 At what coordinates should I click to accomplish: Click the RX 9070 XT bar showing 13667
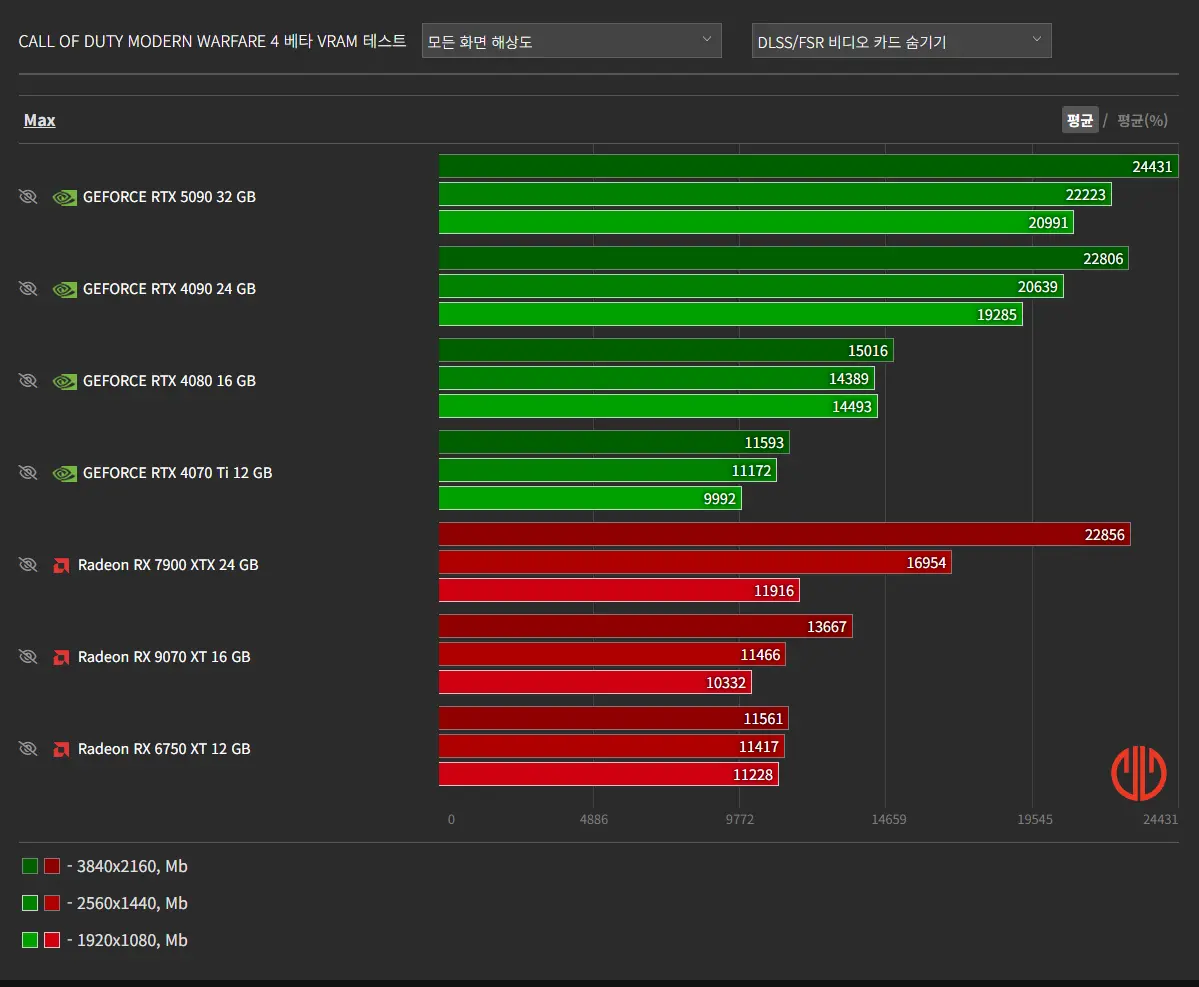click(x=645, y=626)
